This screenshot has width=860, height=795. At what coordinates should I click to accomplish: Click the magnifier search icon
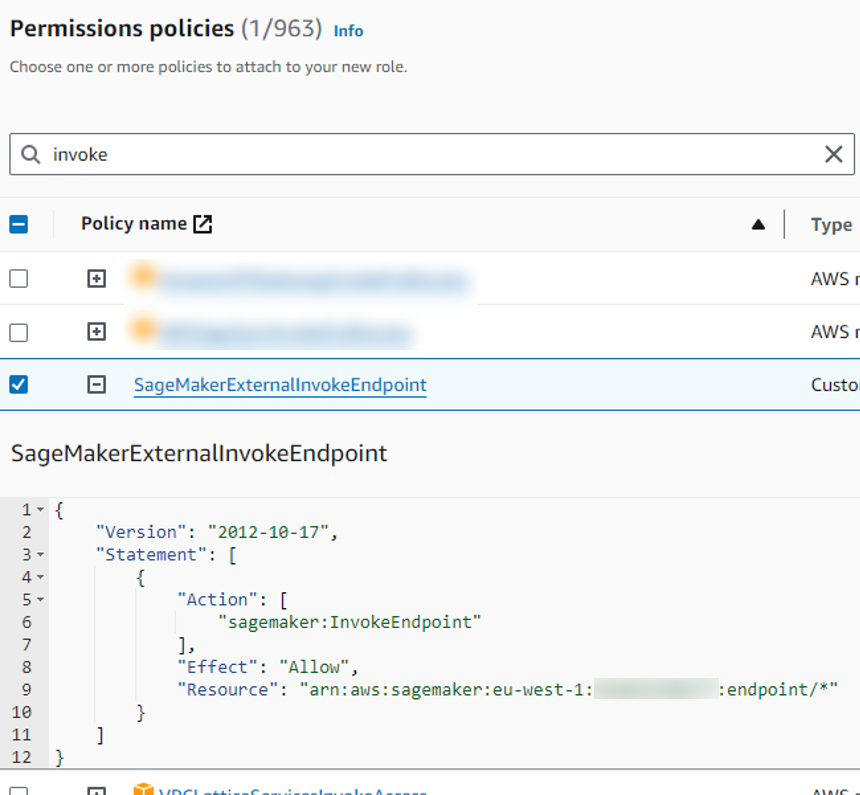[x=31, y=155]
